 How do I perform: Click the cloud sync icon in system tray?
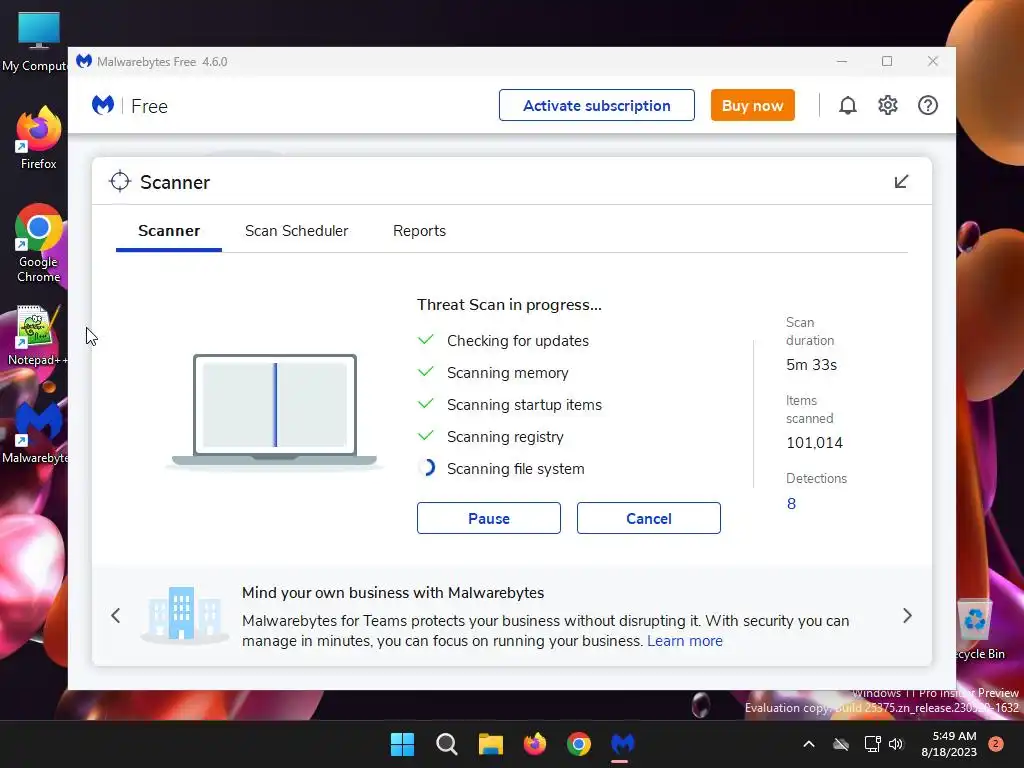click(x=841, y=744)
